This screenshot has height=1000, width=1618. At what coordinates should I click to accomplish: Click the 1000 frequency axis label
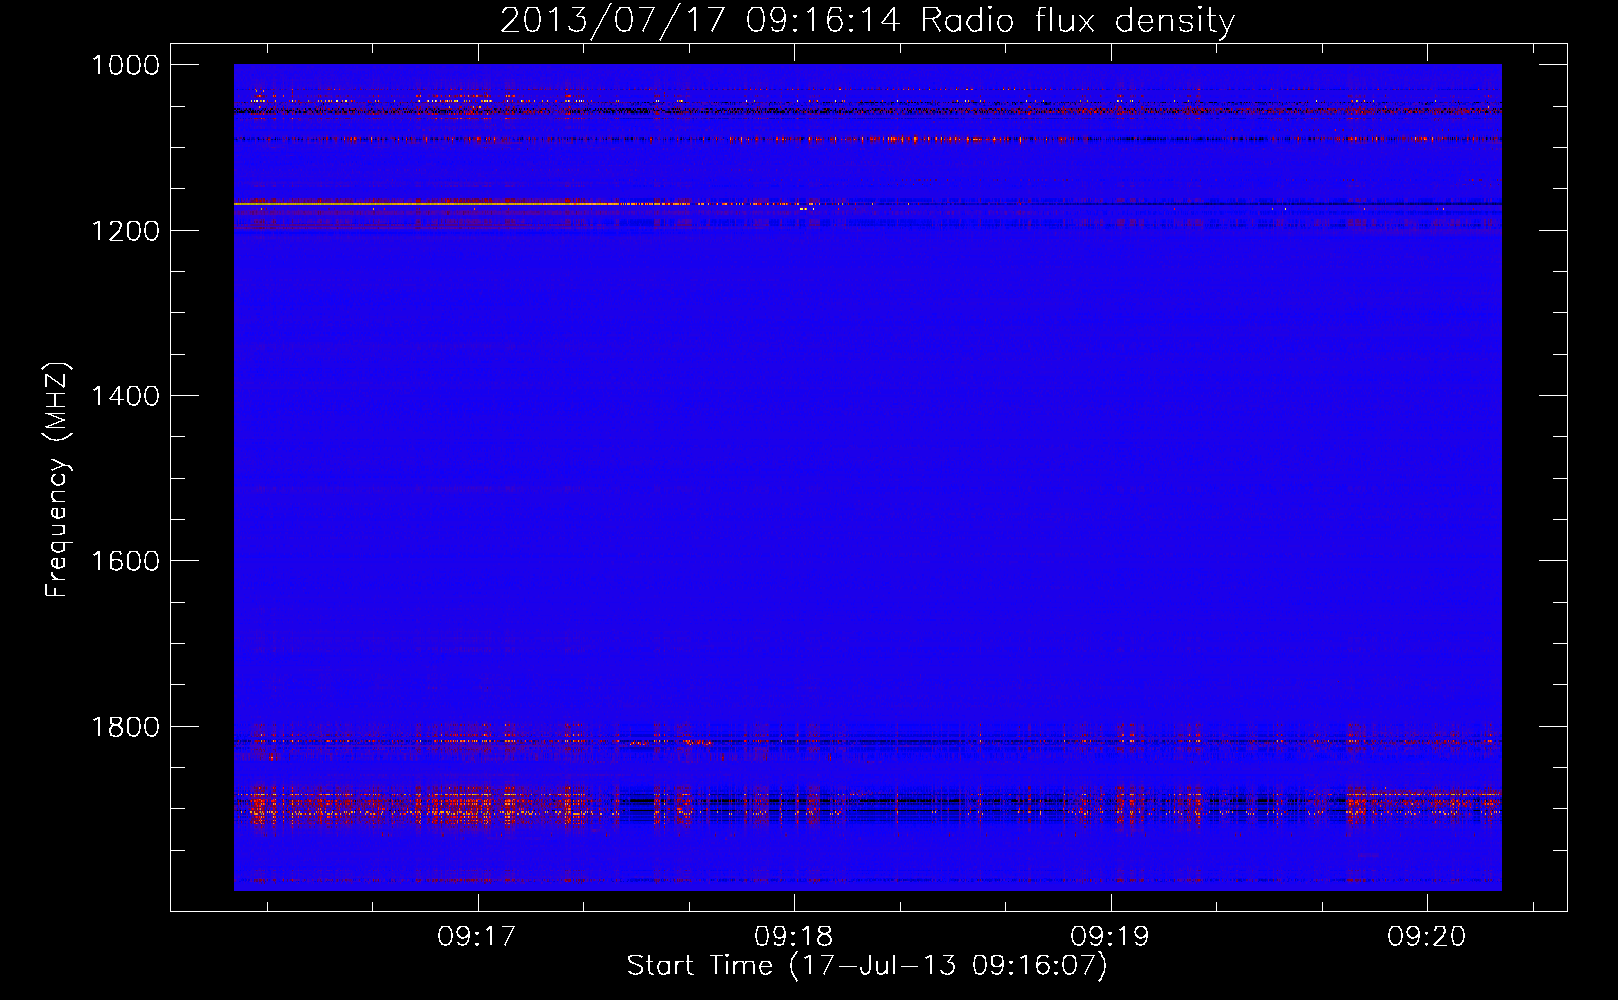point(125,65)
